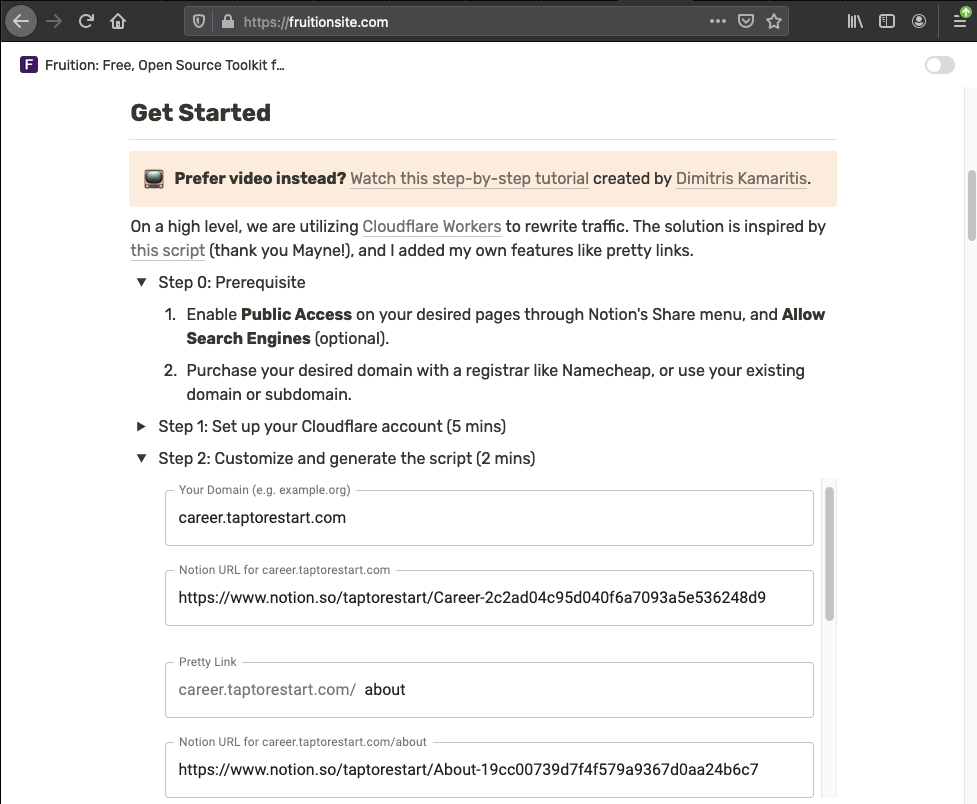
Task: Click the 'Pretty Link' field label
Action: (x=207, y=662)
